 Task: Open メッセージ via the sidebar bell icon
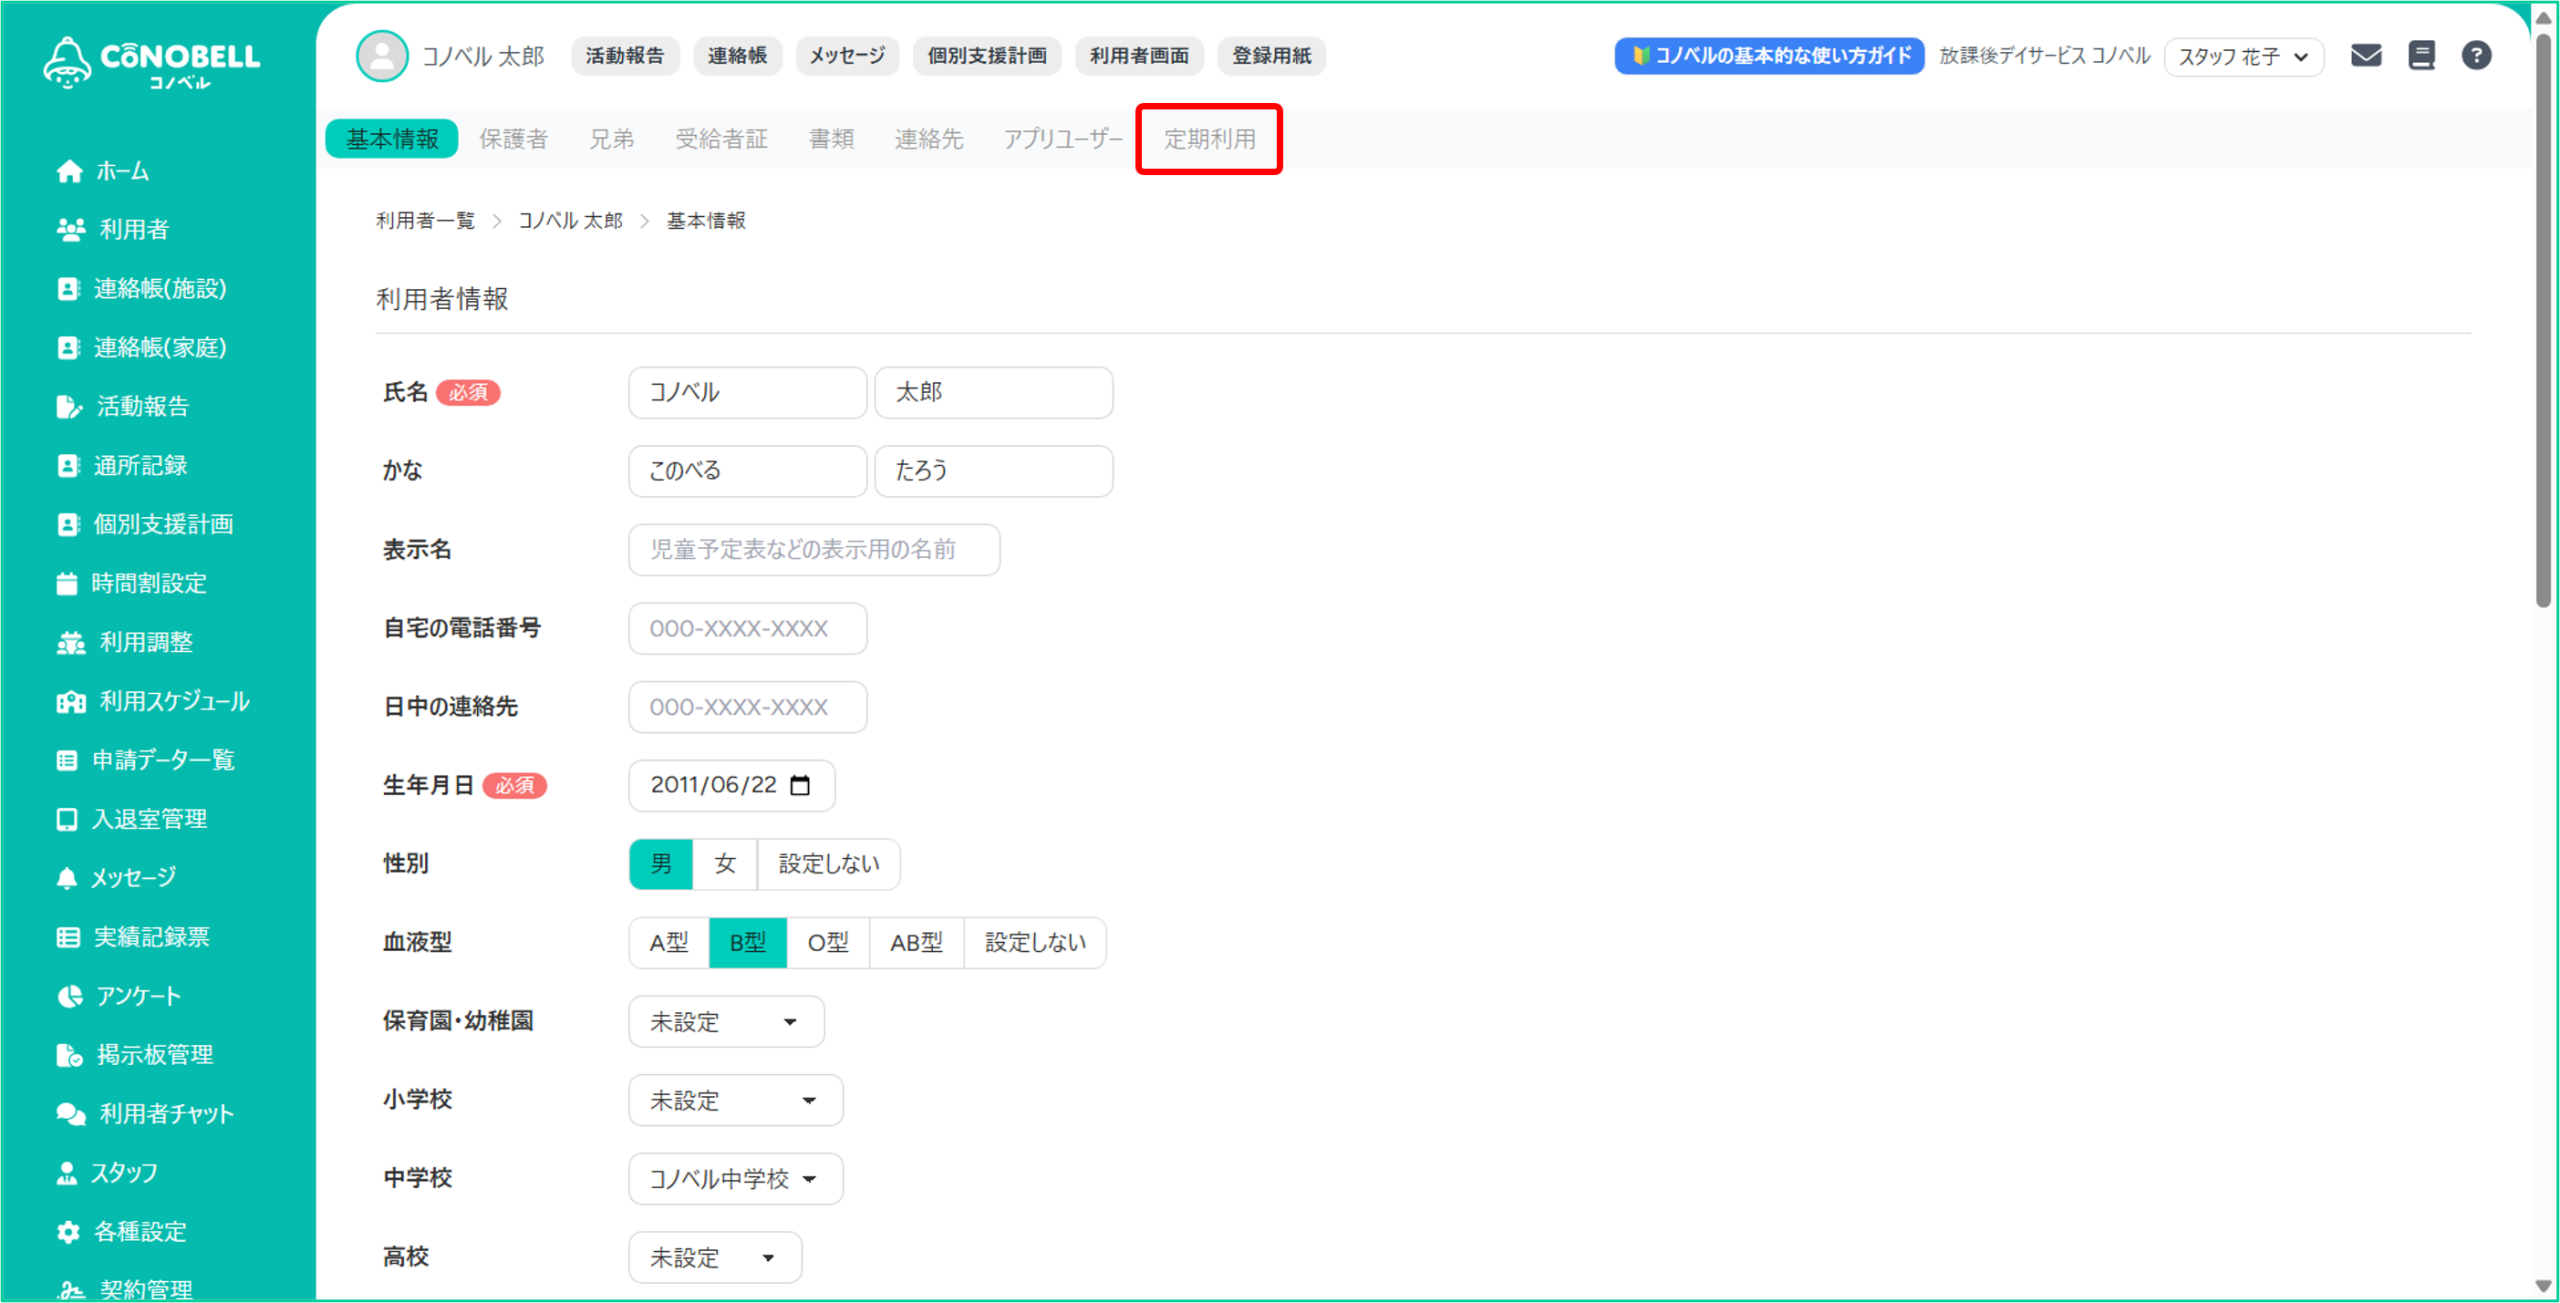(x=67, y=877)
